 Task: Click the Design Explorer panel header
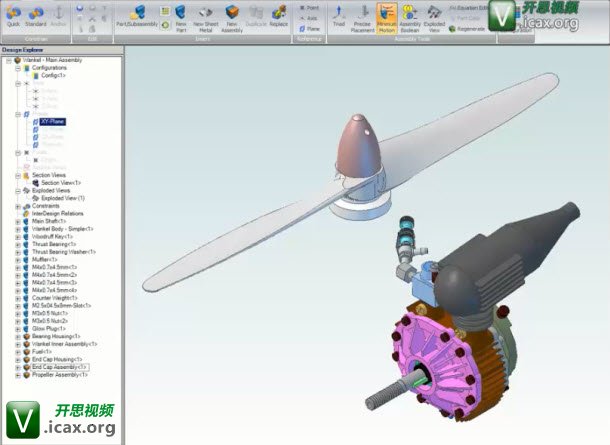(62, 50)
